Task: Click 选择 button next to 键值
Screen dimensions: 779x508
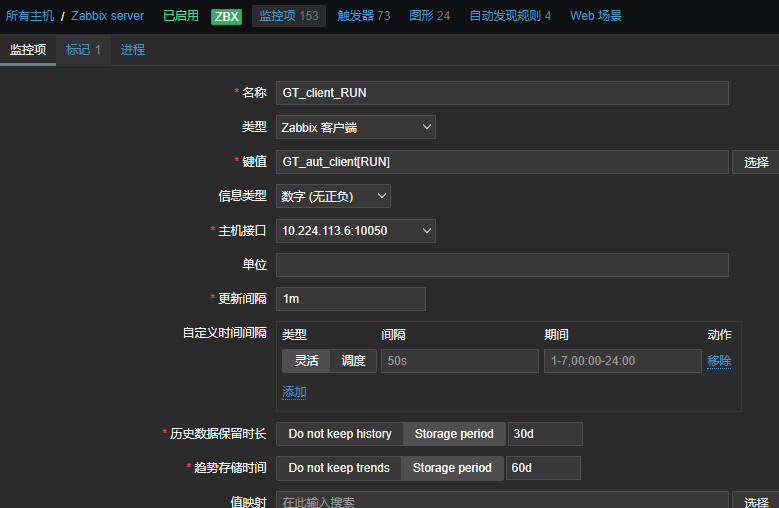Action: pyautogui.click(x=756, y=162)
